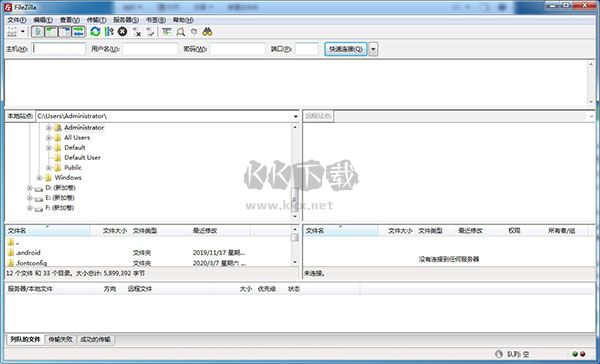Click the Reconnect to server icon

tap(150, 32)
